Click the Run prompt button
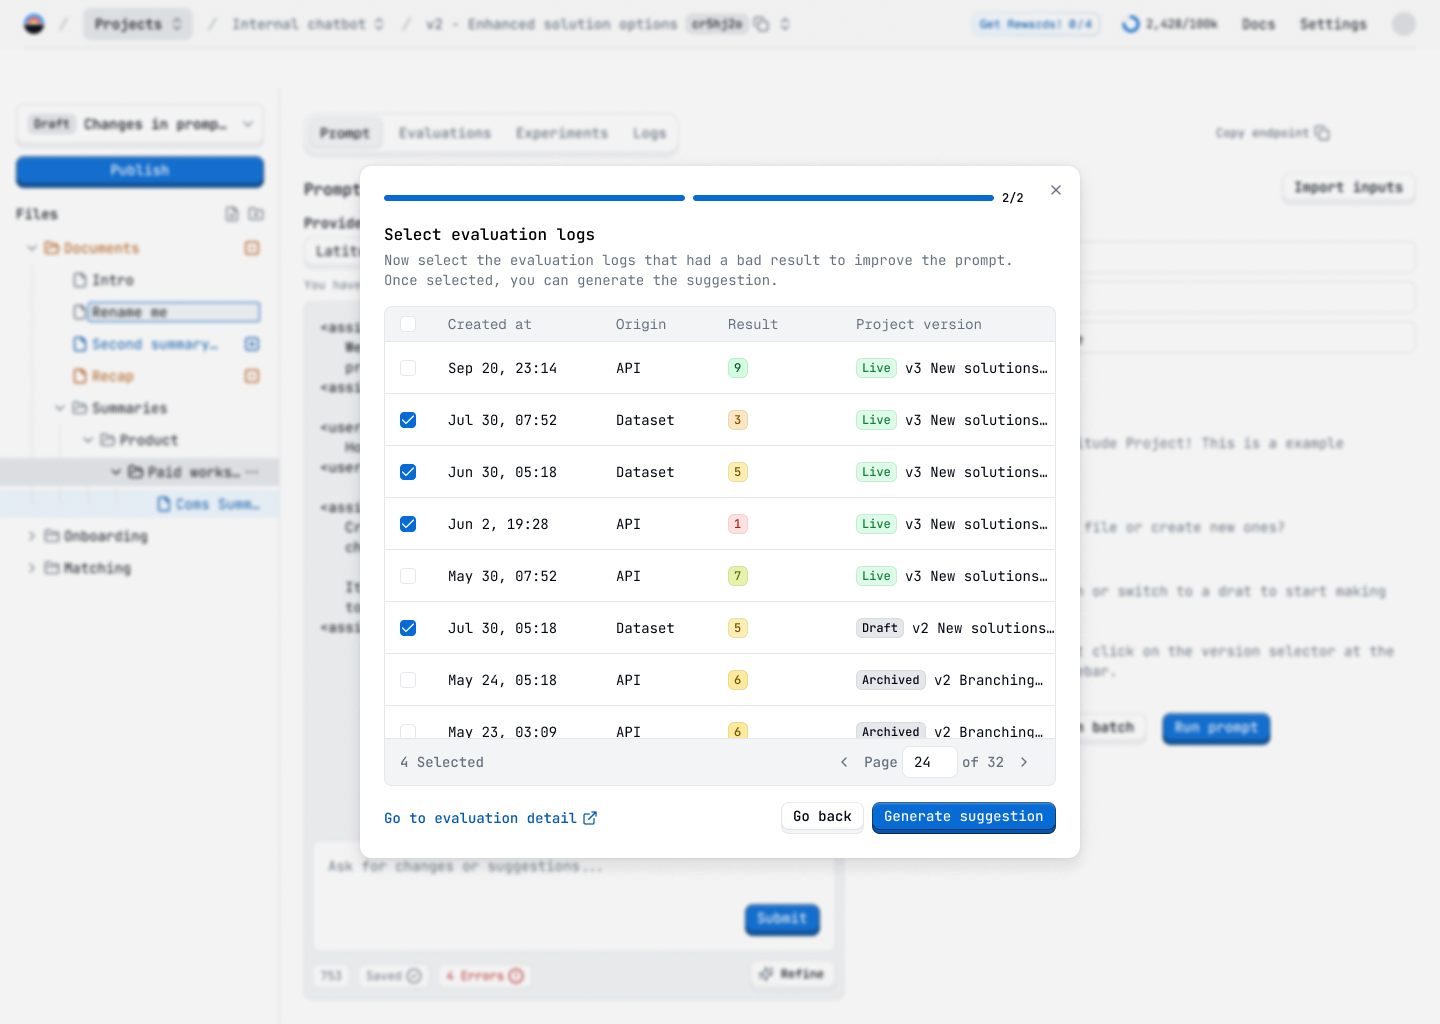The height and width of the screenshot is (1024, 1440). point(1216,728)
